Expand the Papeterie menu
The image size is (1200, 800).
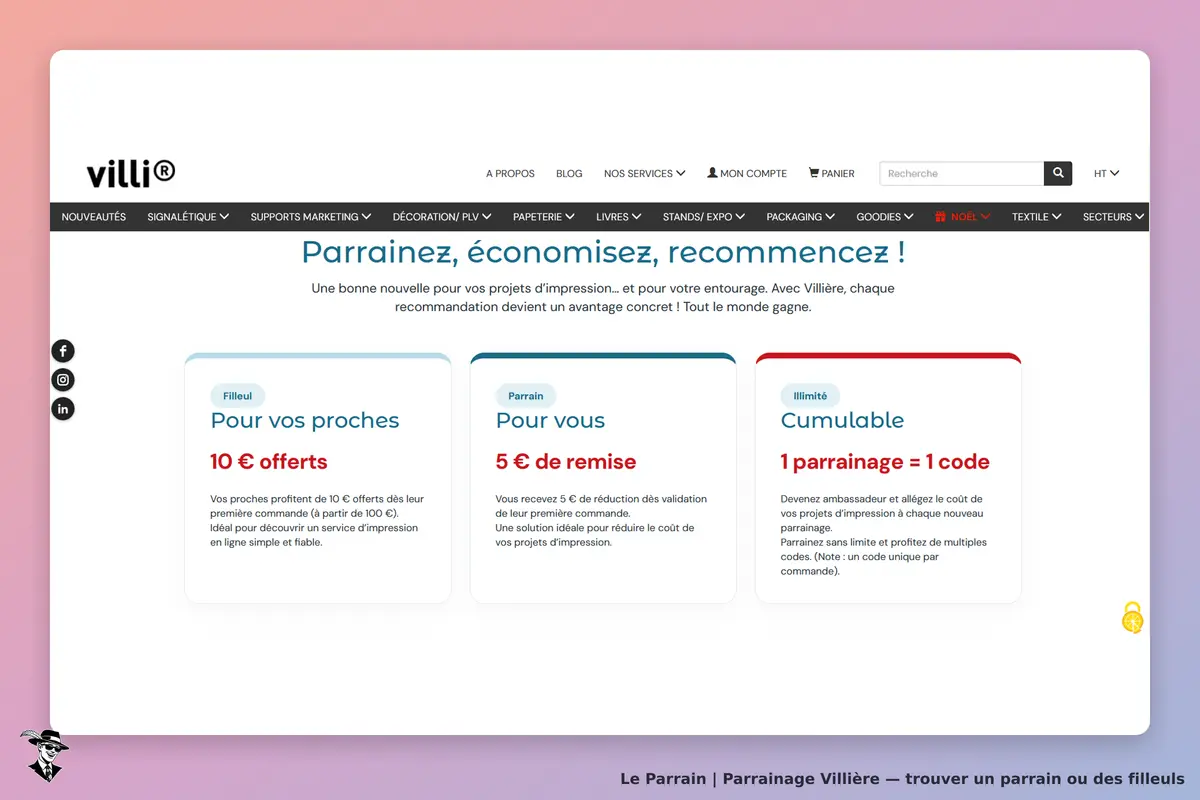(544, 217)
